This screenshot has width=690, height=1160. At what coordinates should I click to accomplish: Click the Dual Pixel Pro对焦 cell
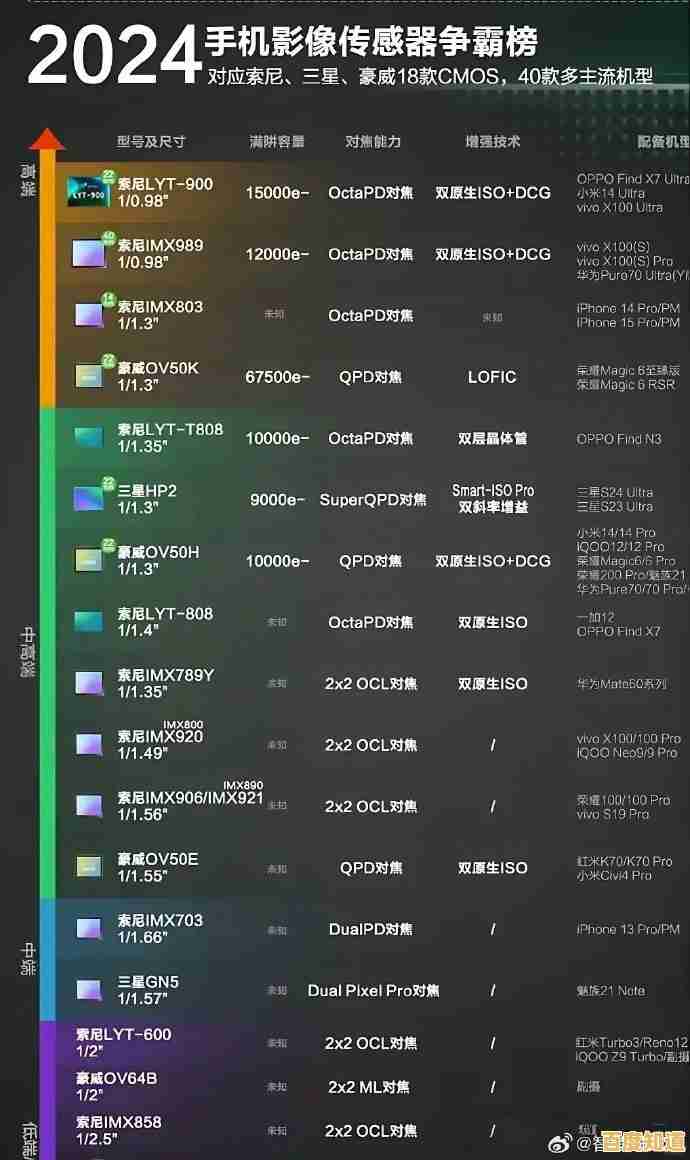(x=373, y=991)
